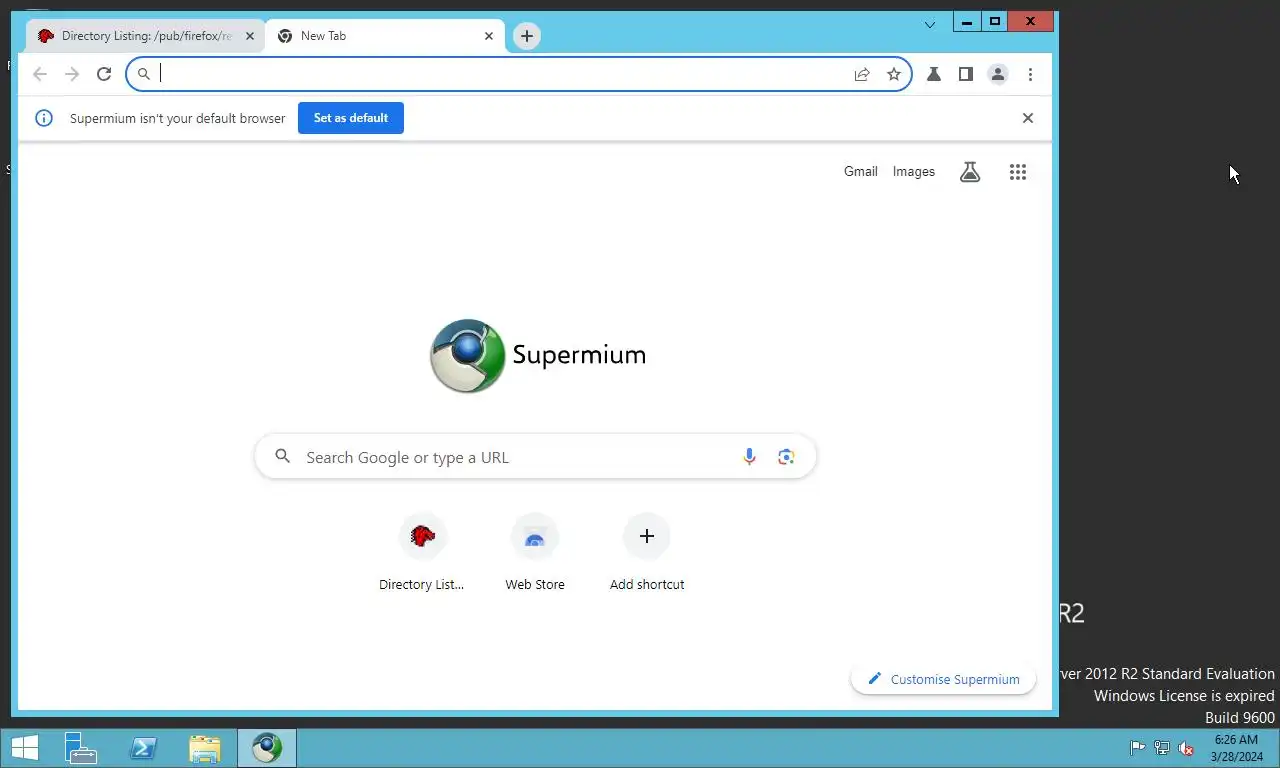Open the Gmail link
The height and width of the screenshot is (768, 1280).
(861, 172)
